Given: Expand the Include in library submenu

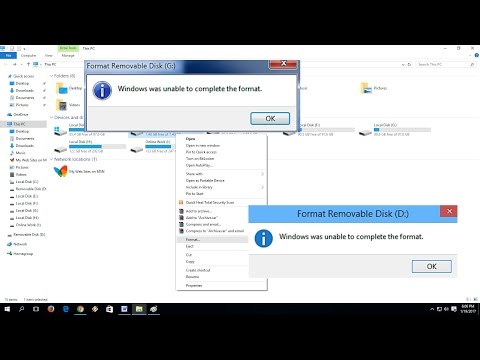Looking at the screenshot, I should (222, 187).
